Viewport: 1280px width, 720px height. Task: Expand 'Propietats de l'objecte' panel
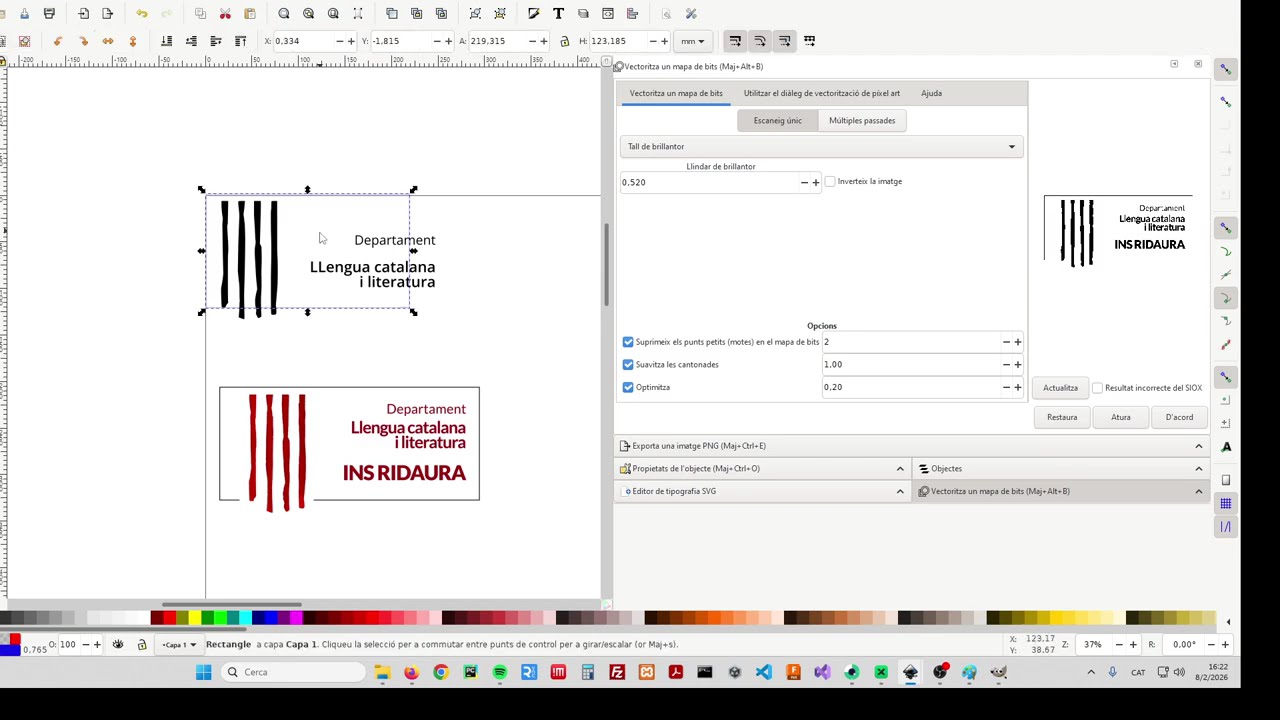click(x=762, y=468)
